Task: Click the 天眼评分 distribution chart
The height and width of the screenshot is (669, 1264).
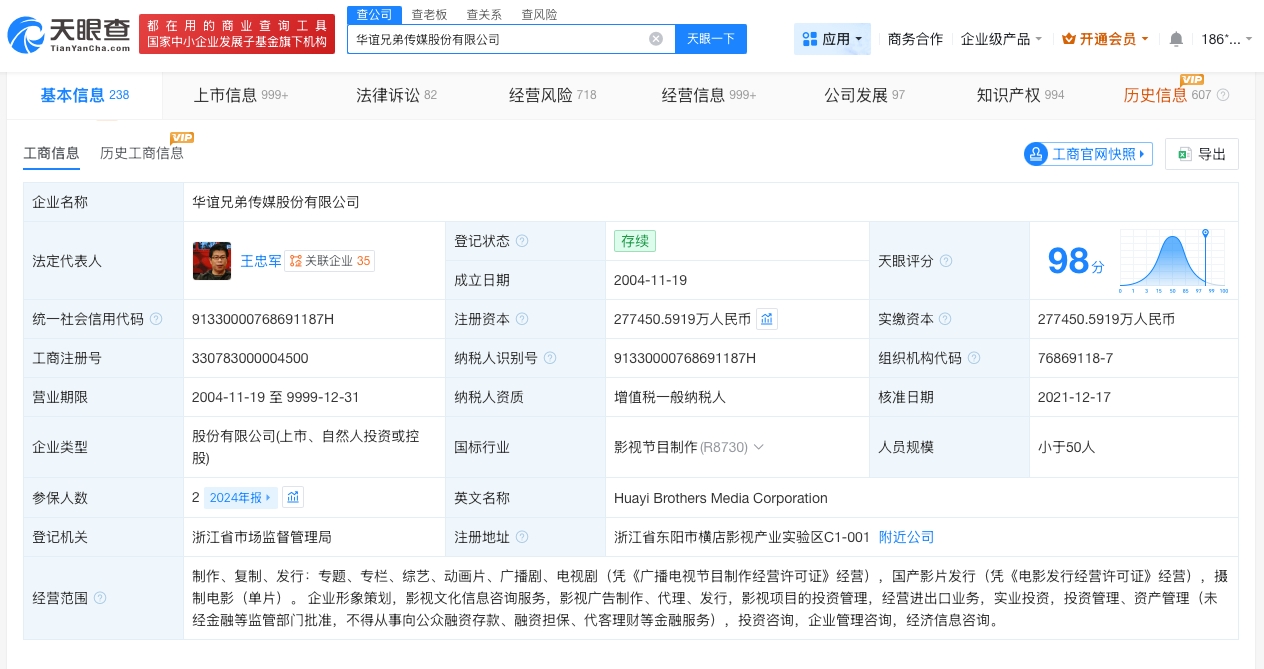Action: (1174, 262)
